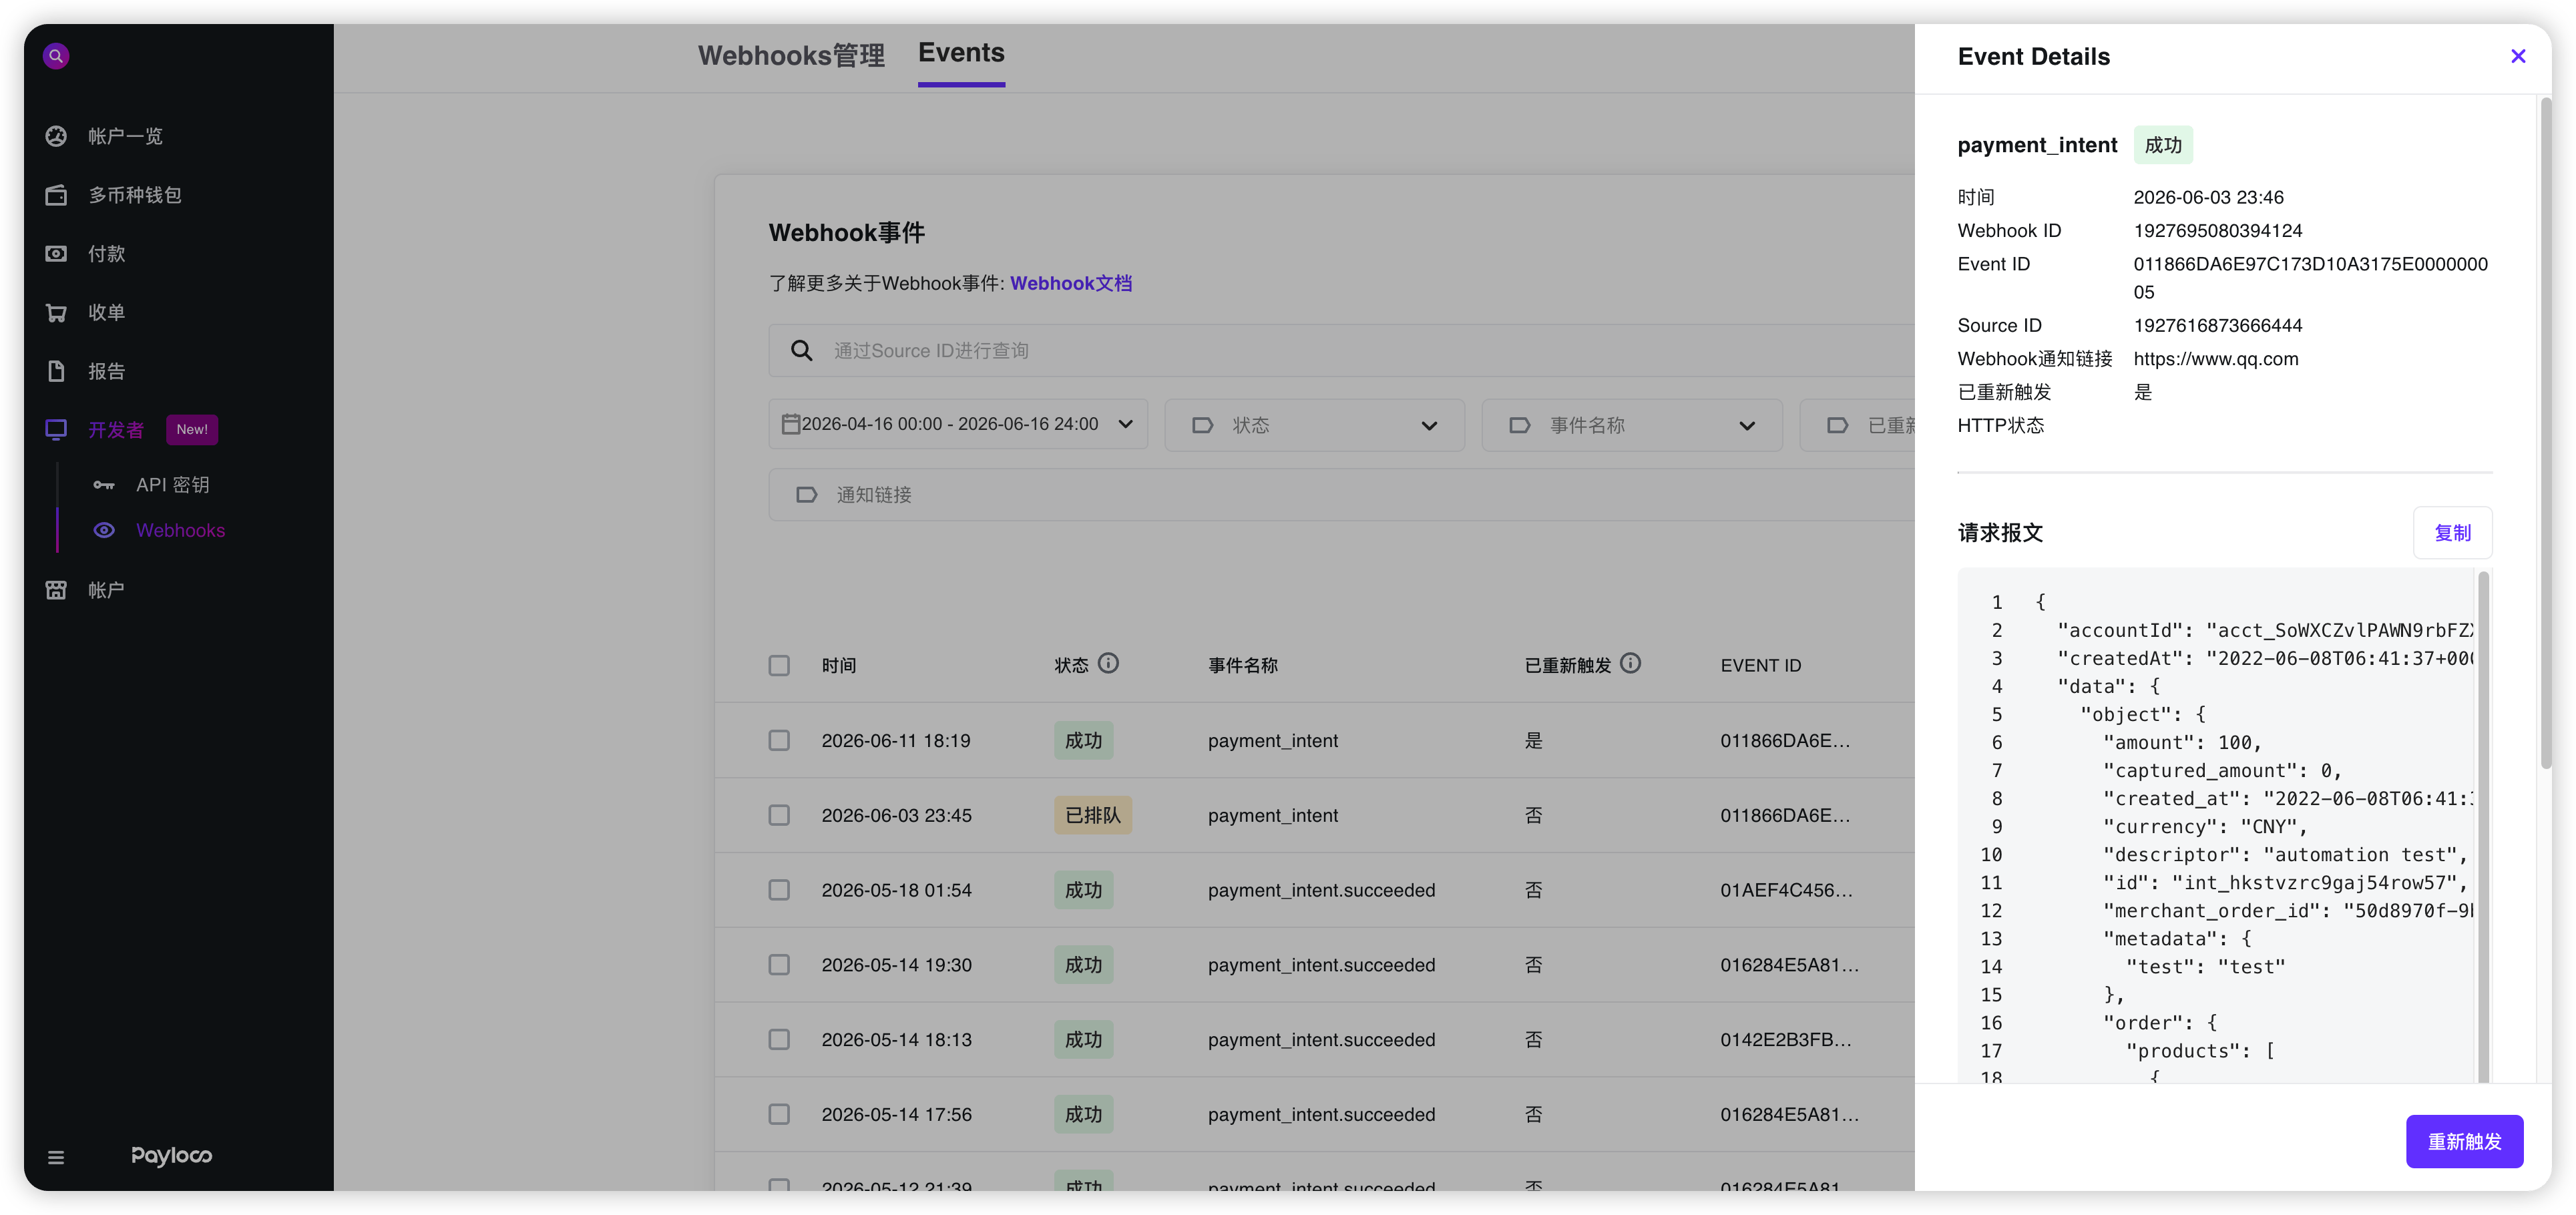
Task: Check the row for 2026-06-11 18:19
Action: click(779, 740)
